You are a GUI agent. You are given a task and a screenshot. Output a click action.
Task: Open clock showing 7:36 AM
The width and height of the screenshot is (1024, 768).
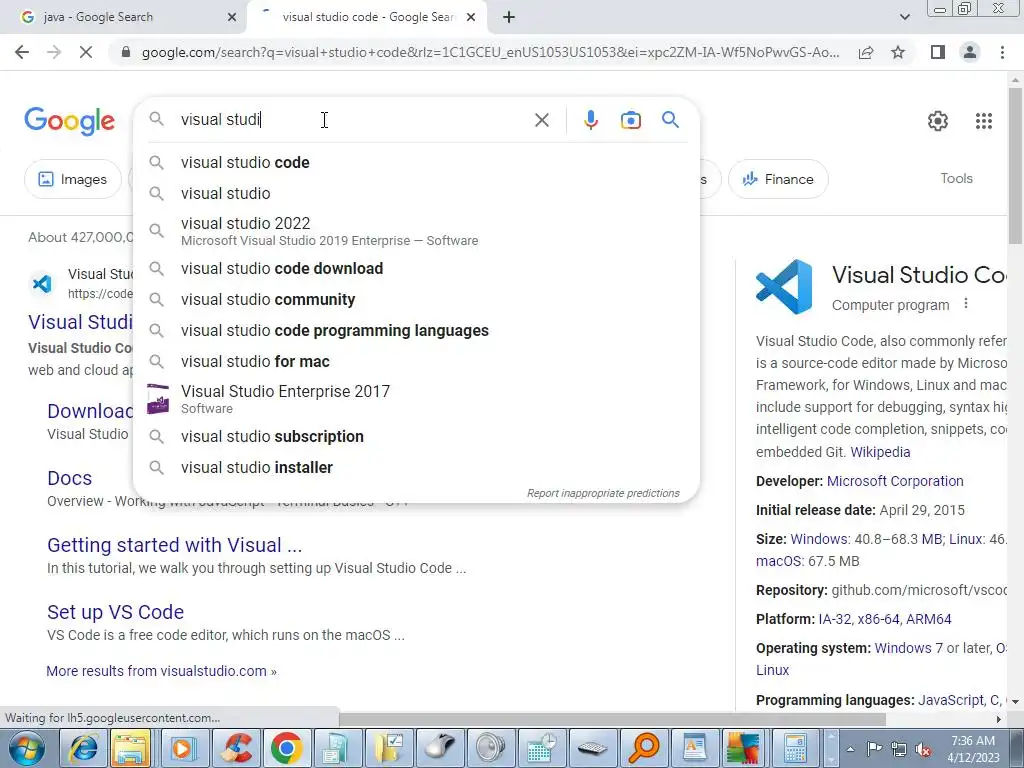(x=973, y=749)
